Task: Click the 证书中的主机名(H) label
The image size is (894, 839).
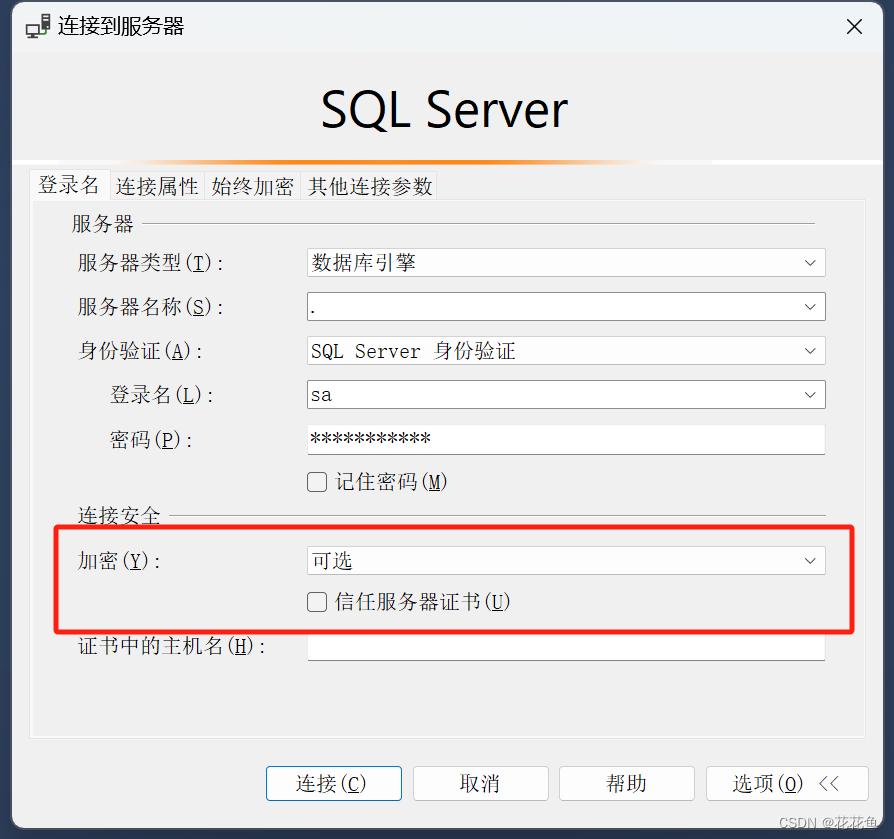Action: [171, 646]
